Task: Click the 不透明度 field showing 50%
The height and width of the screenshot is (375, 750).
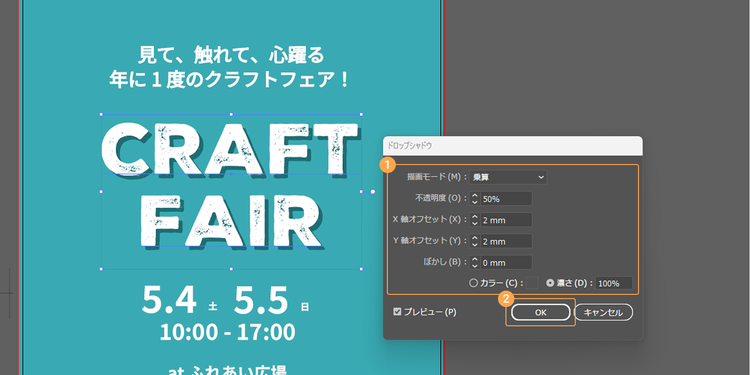Action: click(x=506, y=199)
